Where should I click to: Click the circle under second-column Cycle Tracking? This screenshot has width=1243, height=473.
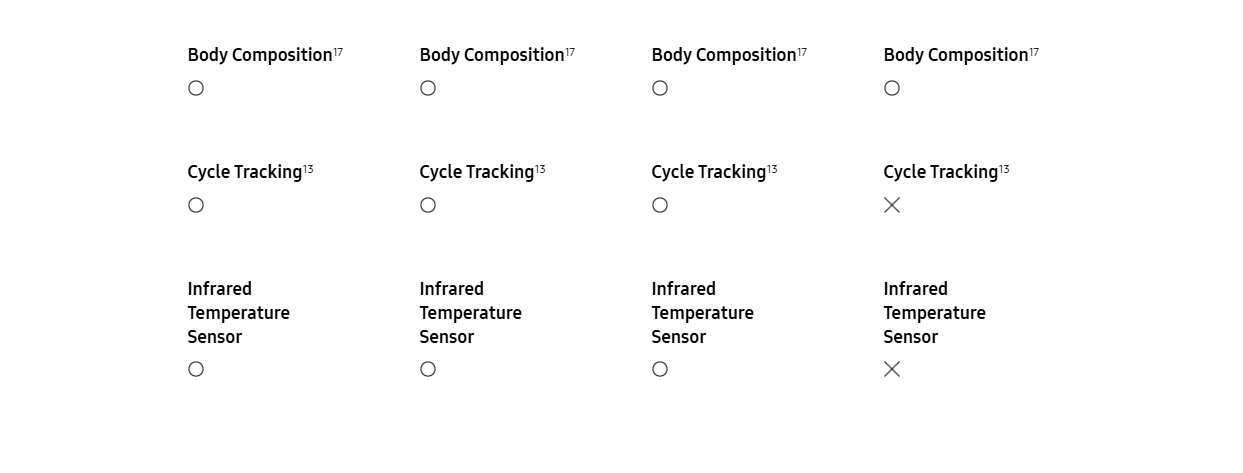[428, 205]
